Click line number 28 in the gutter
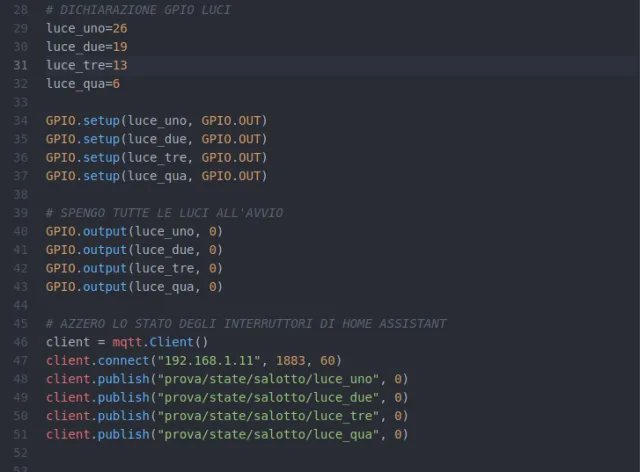This screenshot has height=472, width=640. pos(21,9)
